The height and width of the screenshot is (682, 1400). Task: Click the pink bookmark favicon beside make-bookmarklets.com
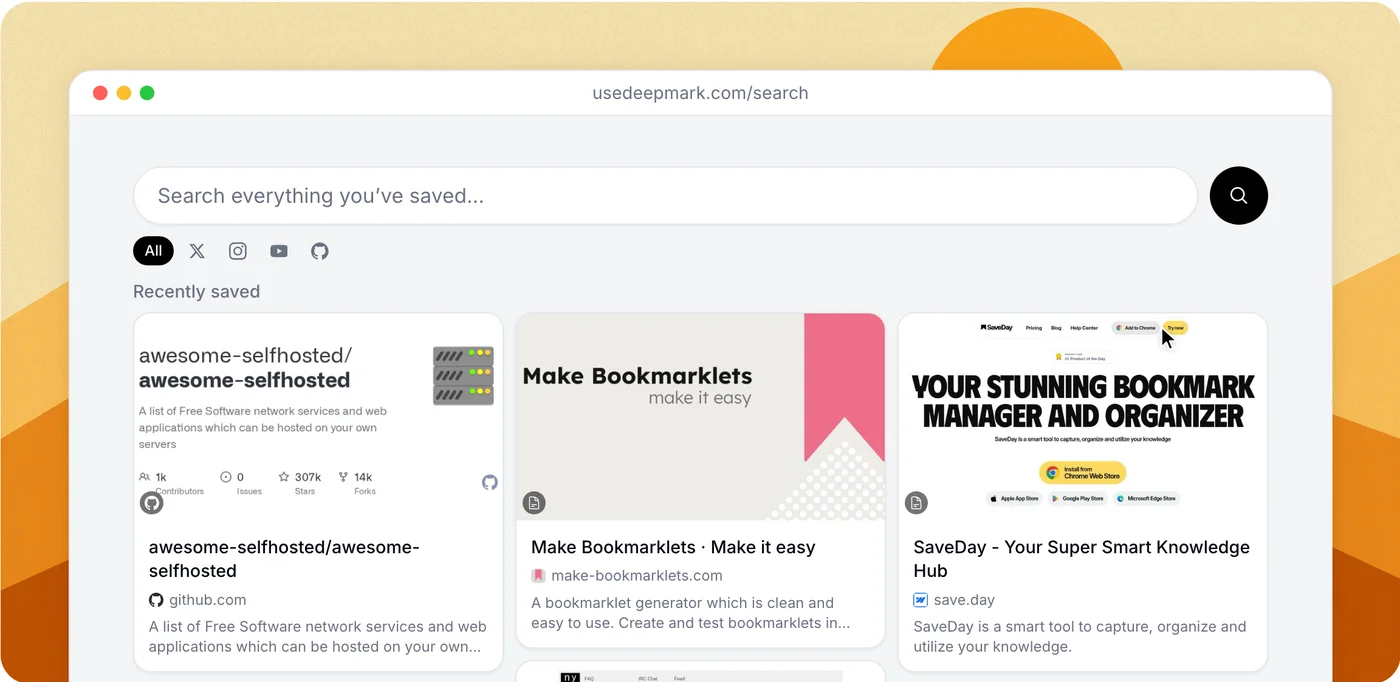[x=538, y=576]
